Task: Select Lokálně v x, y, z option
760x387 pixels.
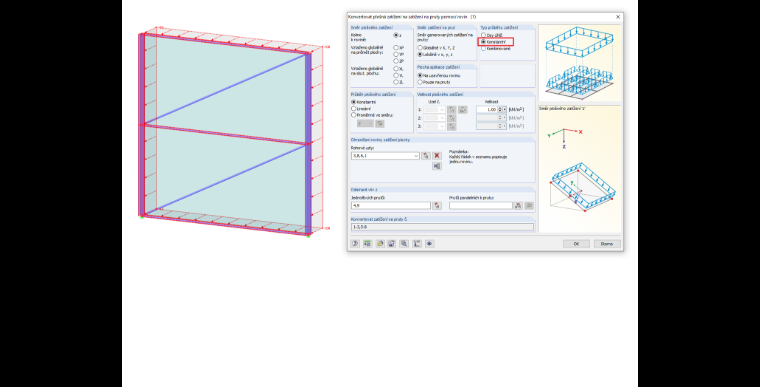Action: [x=420, y=54]
